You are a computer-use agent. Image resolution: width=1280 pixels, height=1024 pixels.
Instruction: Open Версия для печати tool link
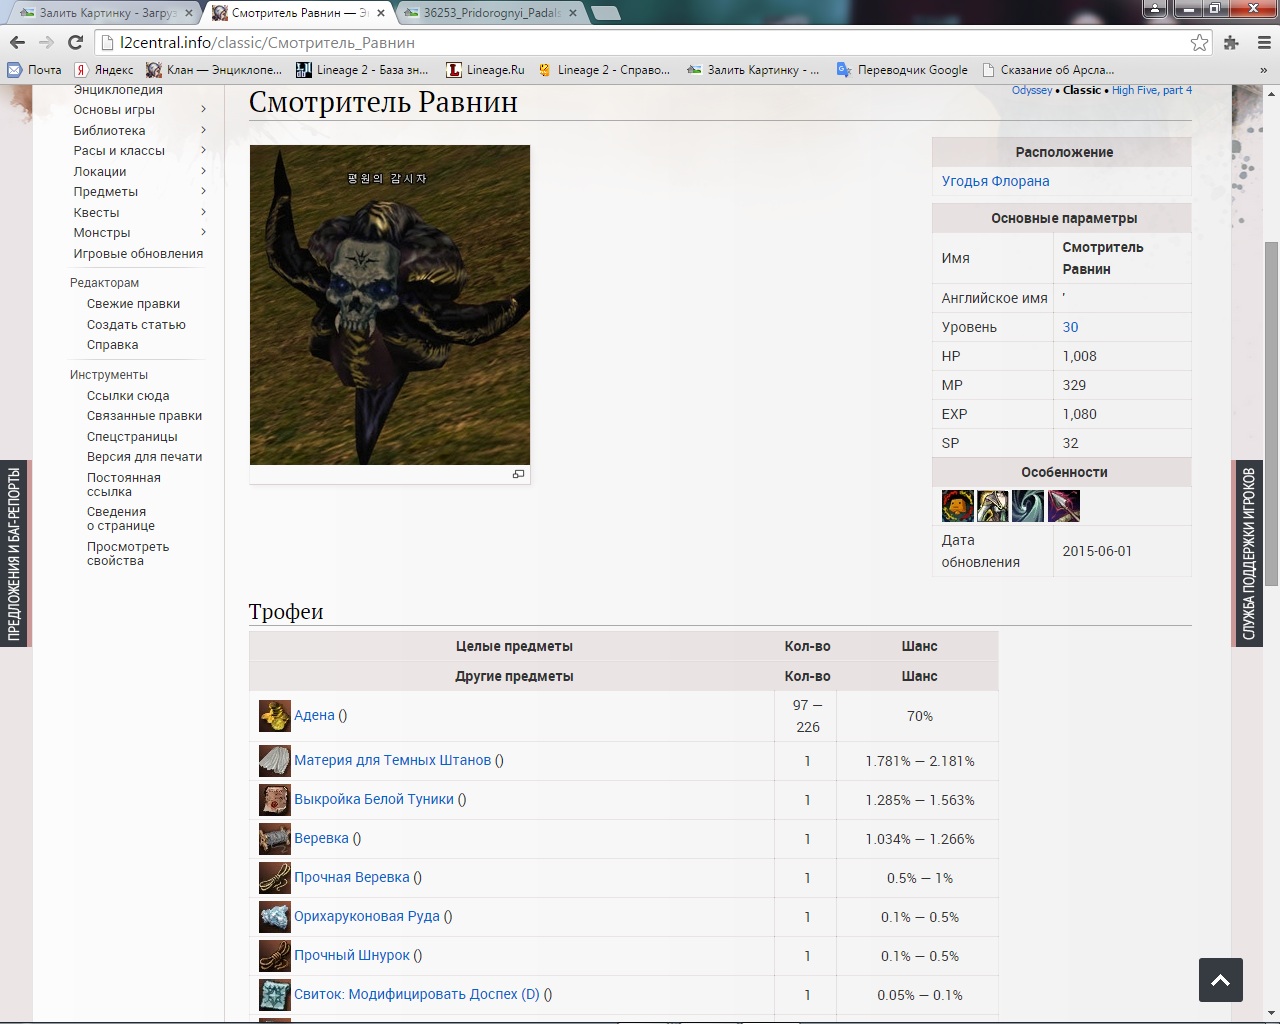144,457
